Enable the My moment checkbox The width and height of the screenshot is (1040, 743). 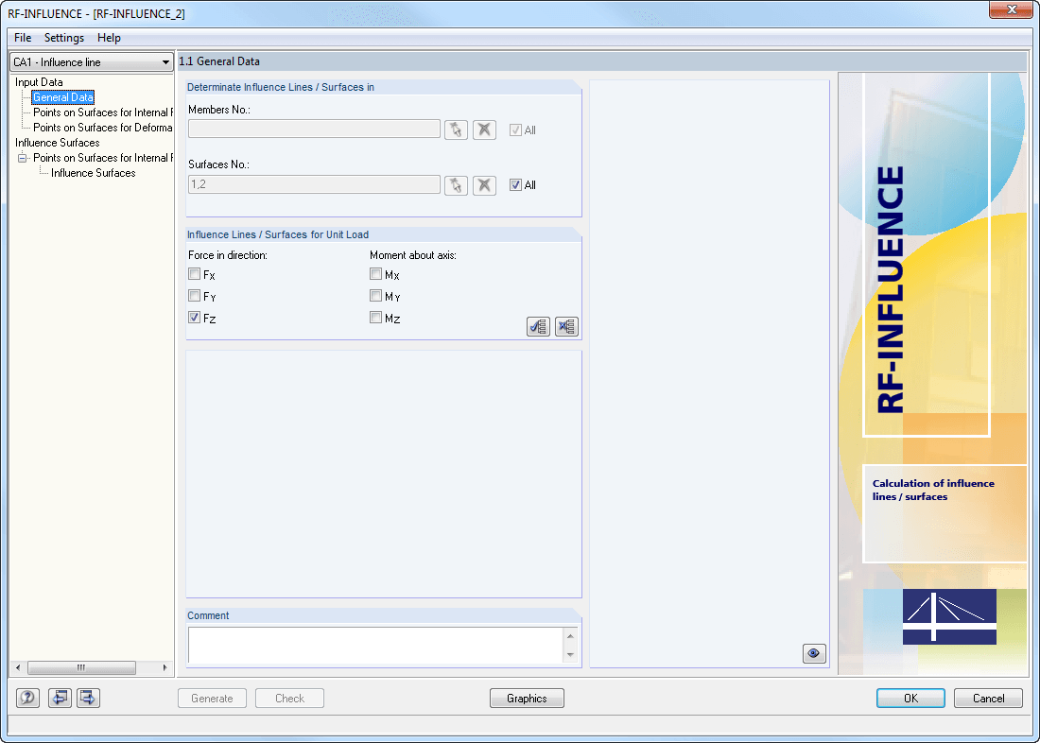coord(376,296)
